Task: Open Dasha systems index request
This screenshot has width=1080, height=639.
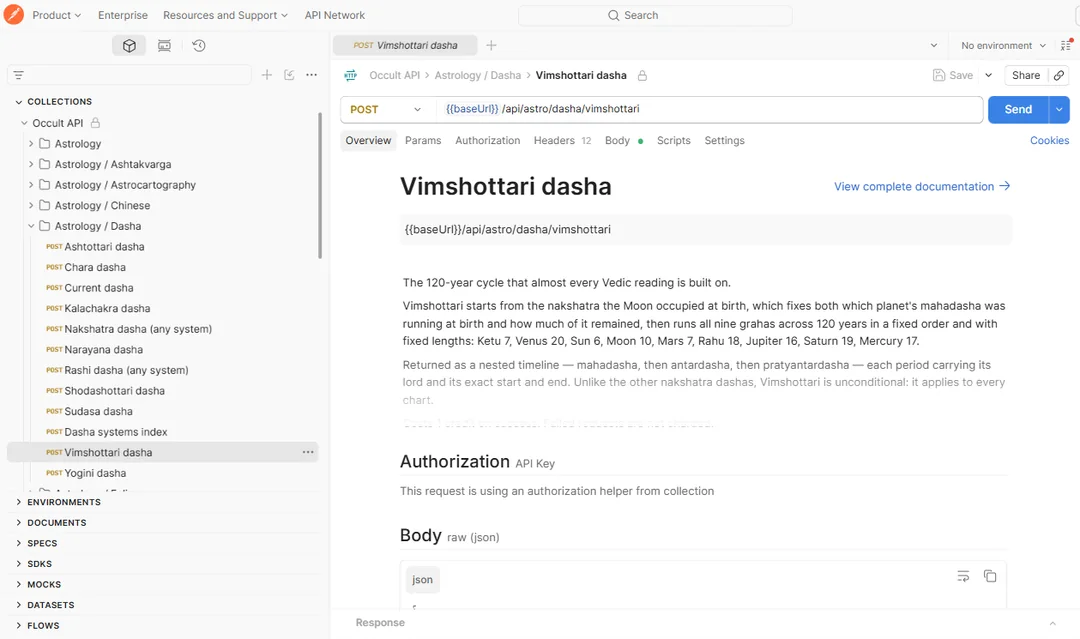Action: pyautogui.click(x=116, y=432)
